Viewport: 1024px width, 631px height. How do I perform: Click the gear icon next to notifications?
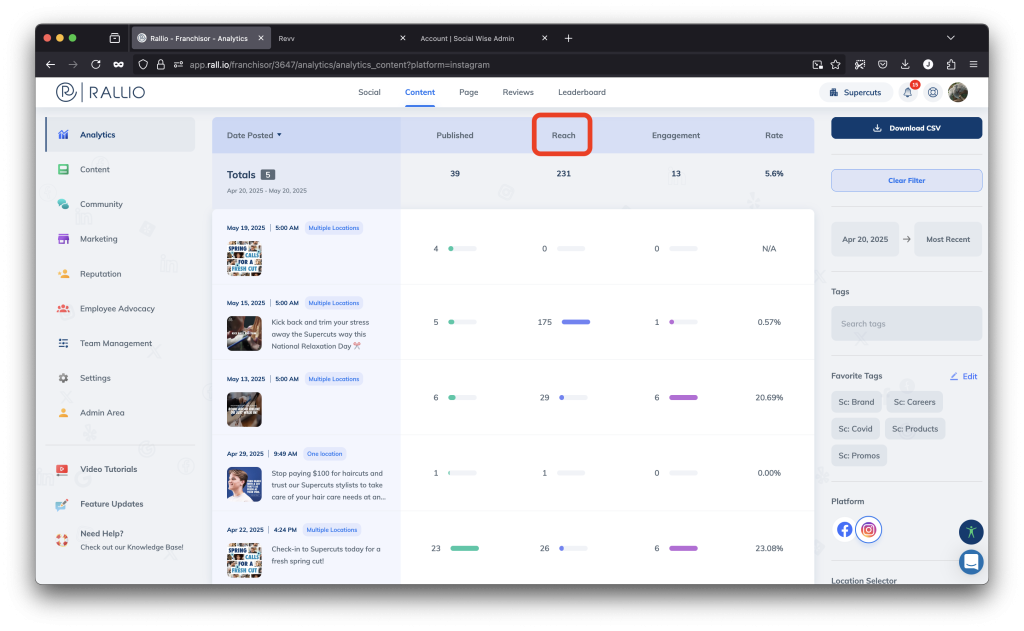click(933, 92)
